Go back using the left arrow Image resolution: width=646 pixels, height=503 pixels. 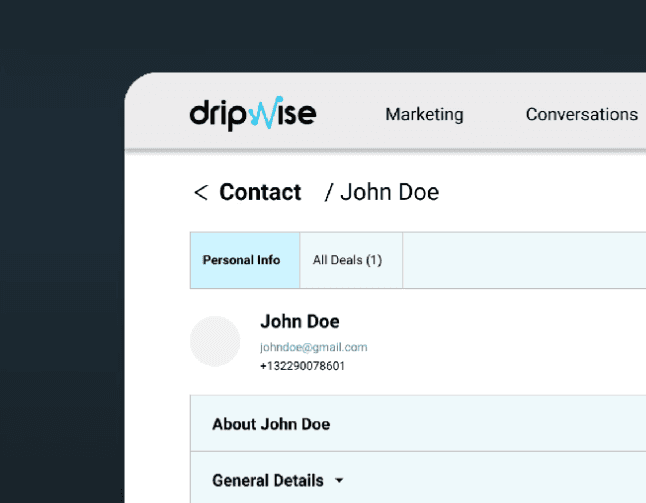click(x=201, y=192)
